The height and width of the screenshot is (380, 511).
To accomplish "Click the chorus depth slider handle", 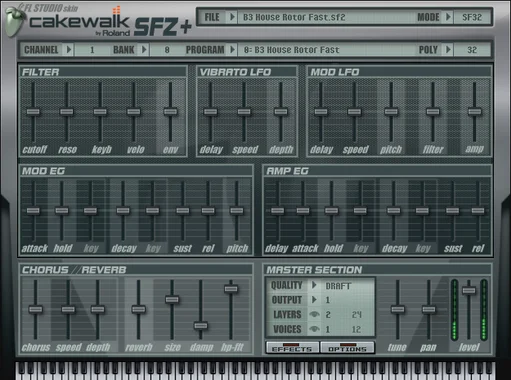I will (98, 309).
